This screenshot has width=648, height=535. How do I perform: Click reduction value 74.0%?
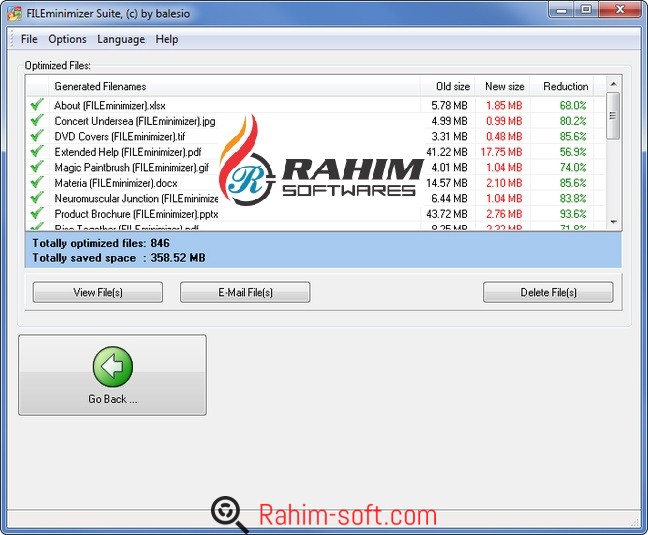tap(573, 168)
